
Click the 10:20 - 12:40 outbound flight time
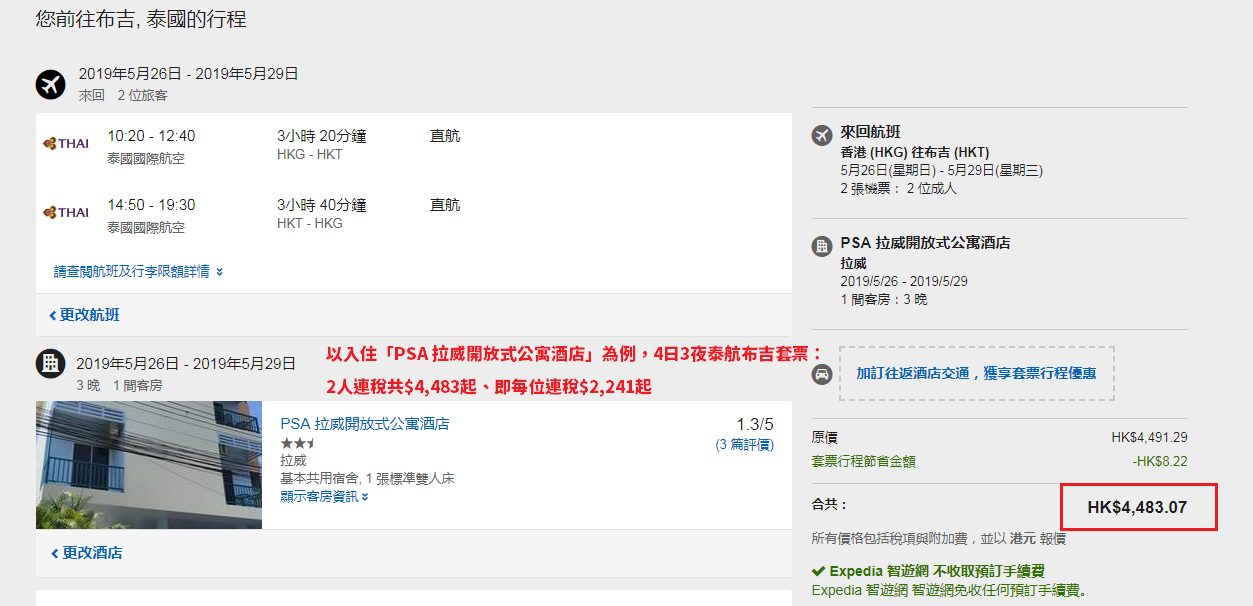pyautogui.click(x=152, y=136)
